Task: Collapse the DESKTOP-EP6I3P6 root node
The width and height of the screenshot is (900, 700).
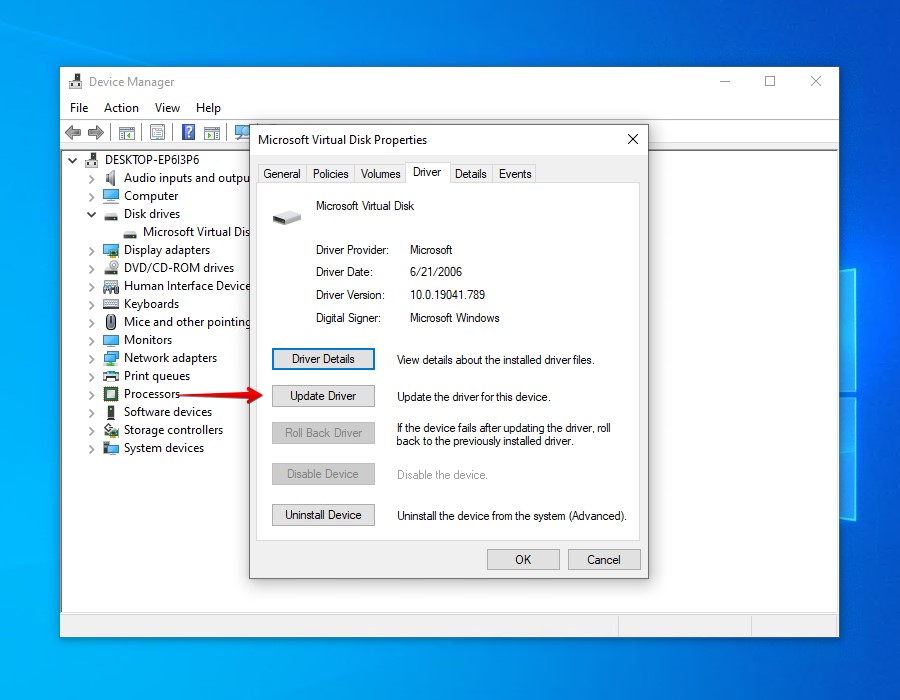Action: tap(72, 160)
